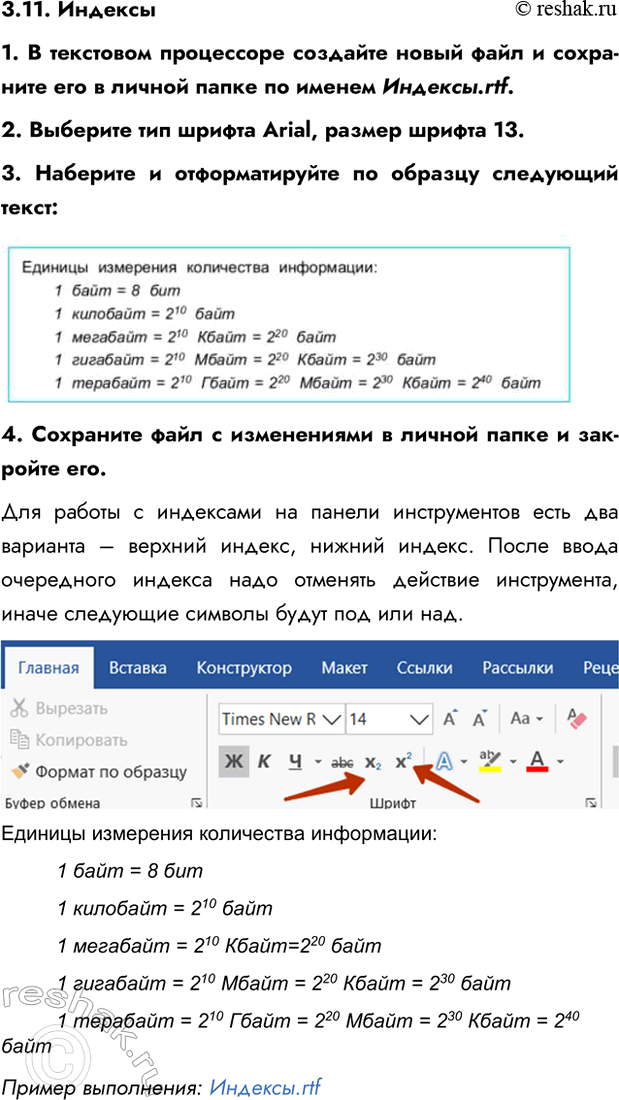Open the Индексы.rtf example link

click(x=266, y=1087)
